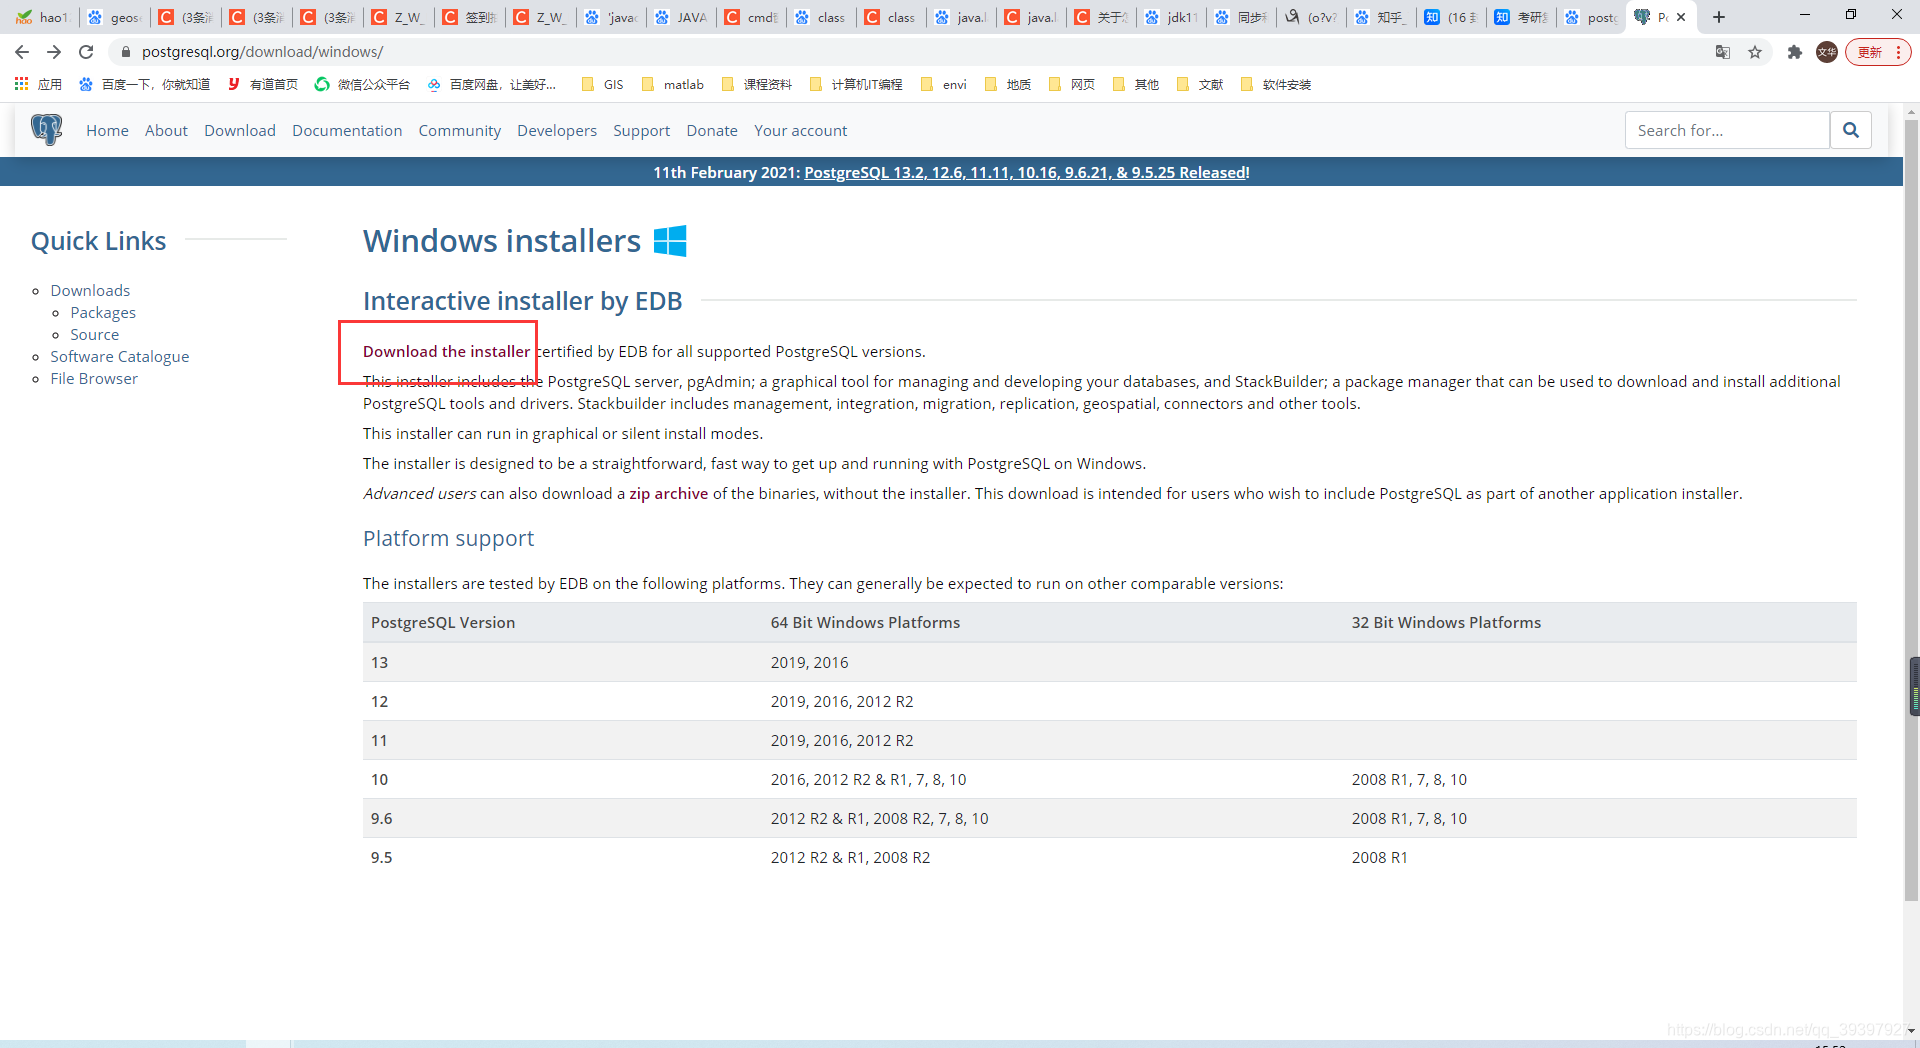Switch to the jdk11 tab
1920x1048 pixels.
[1172, 17]
